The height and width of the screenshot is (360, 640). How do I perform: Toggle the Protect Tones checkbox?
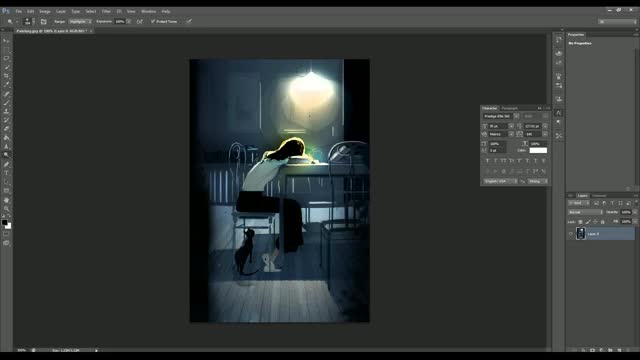[x=153, y=21]
